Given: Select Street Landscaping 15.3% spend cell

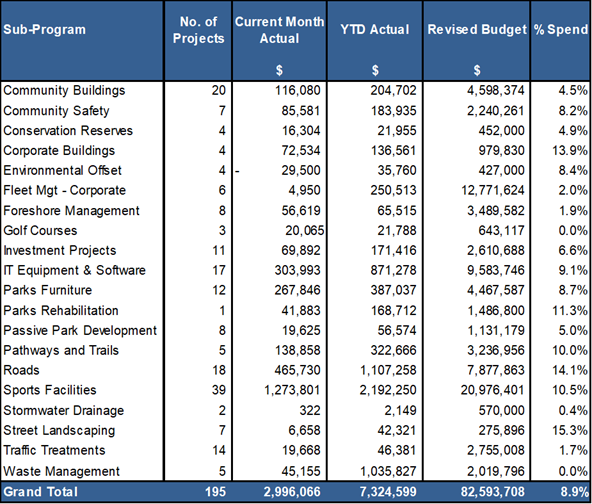Looking at the screenshot, I should coord(570,430).
